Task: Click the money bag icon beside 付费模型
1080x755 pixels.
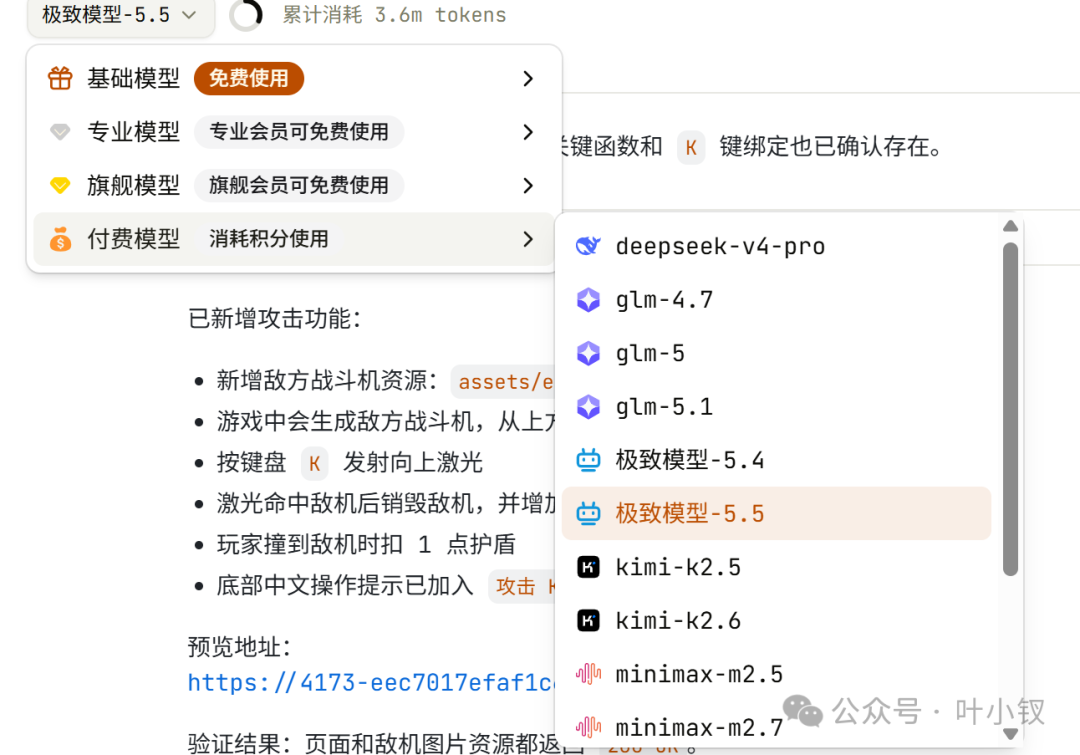Action: (x=60, y=238)
